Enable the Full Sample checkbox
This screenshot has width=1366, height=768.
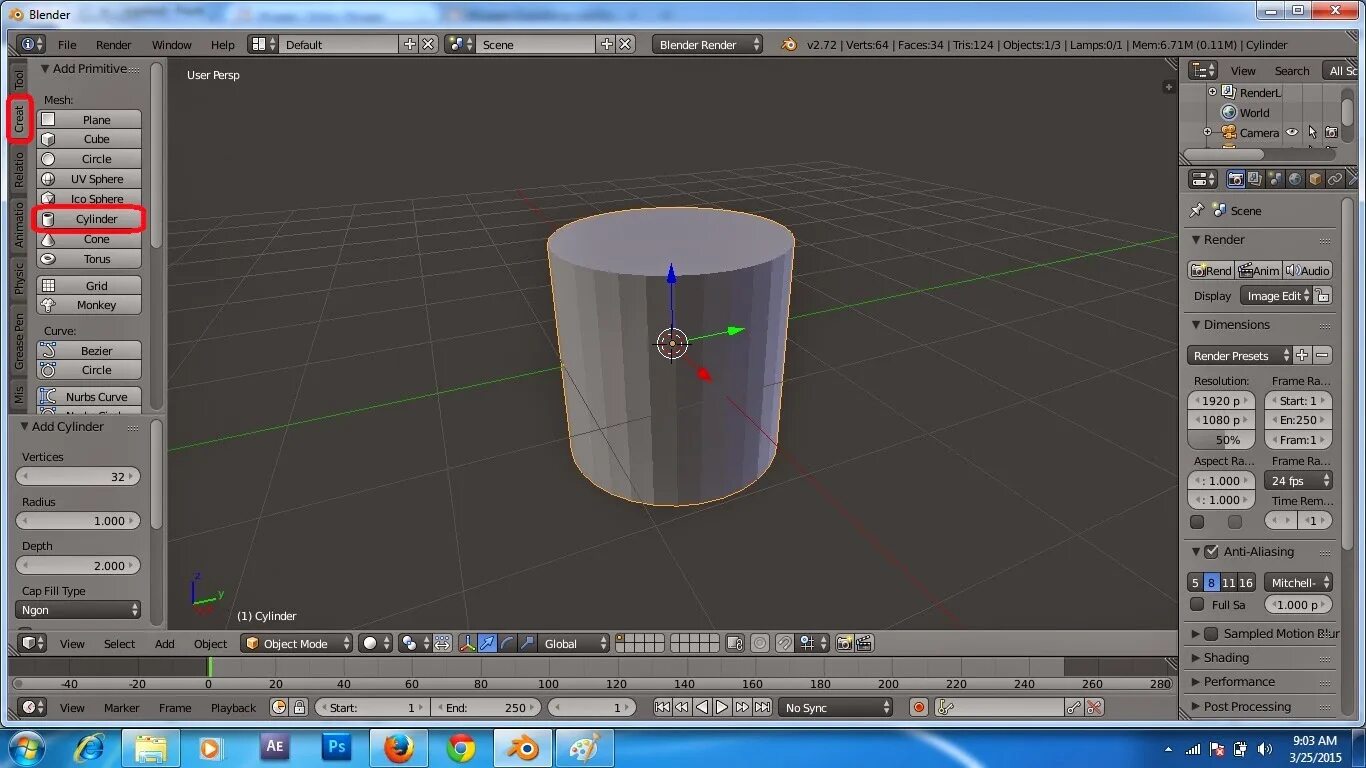pos(1197,604)
